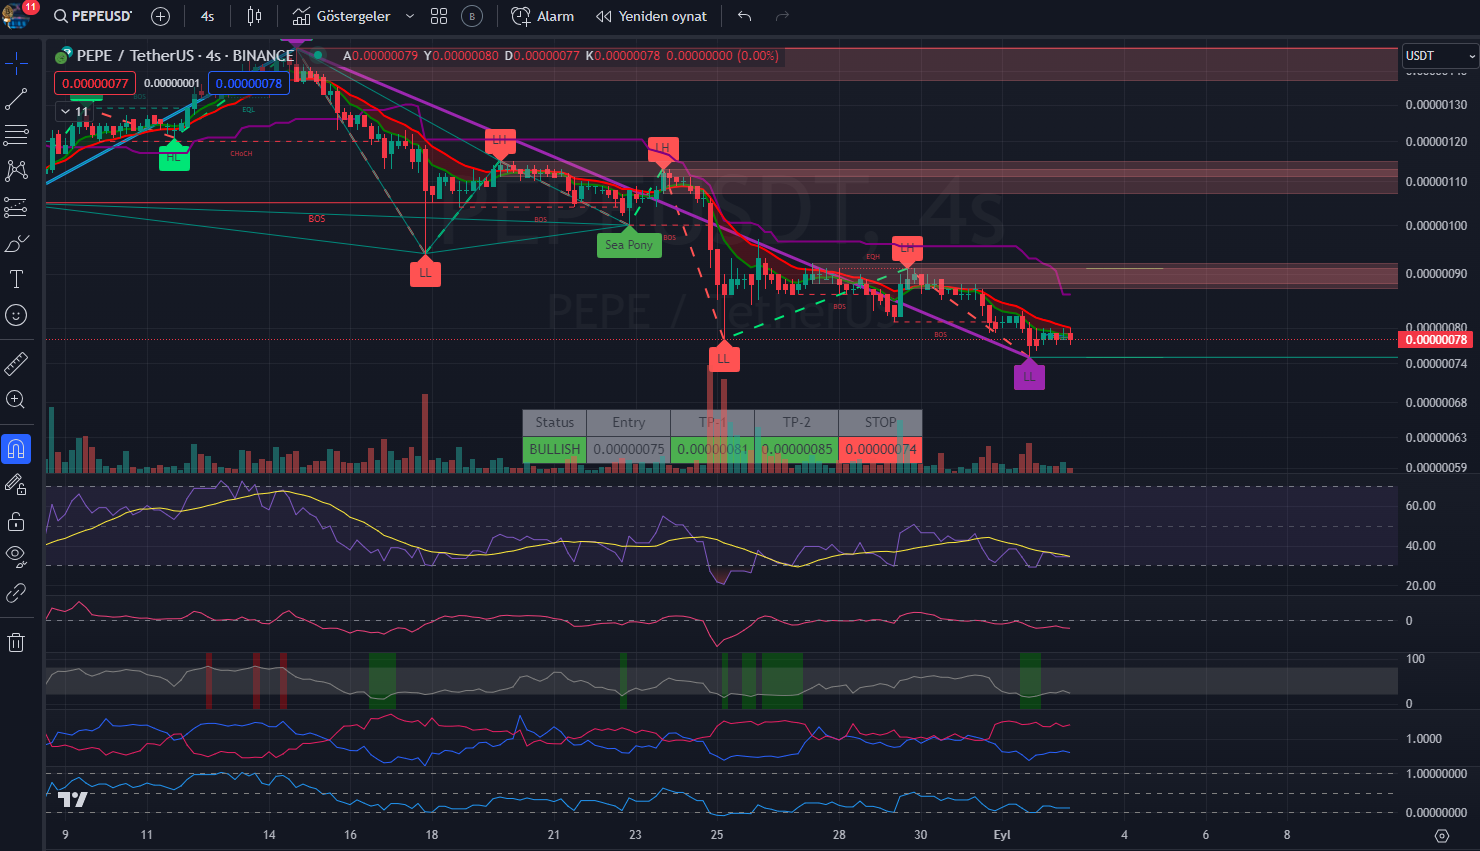The image size is (1480, 851).
Task: Click the red sell price 0.00000077 button
Action: pos(95,83)
